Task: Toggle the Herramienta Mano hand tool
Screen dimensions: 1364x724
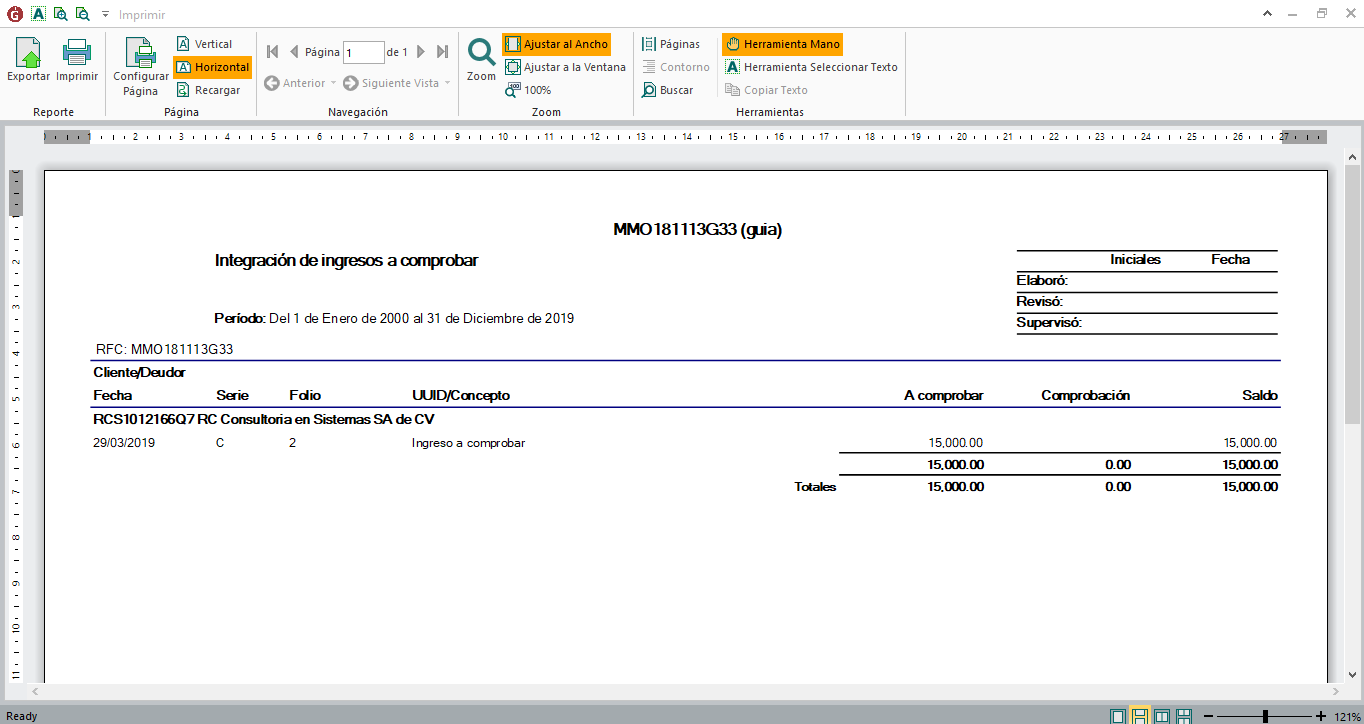Action: click(x=782, y=44)
